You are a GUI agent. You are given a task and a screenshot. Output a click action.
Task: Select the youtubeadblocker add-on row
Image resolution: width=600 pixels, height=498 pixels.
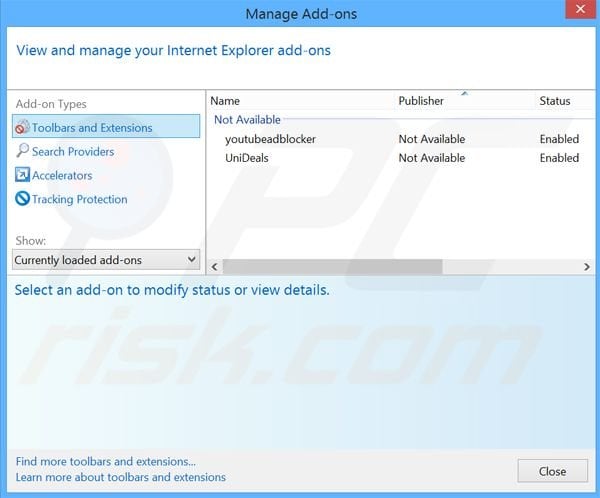tap(270, 139)
